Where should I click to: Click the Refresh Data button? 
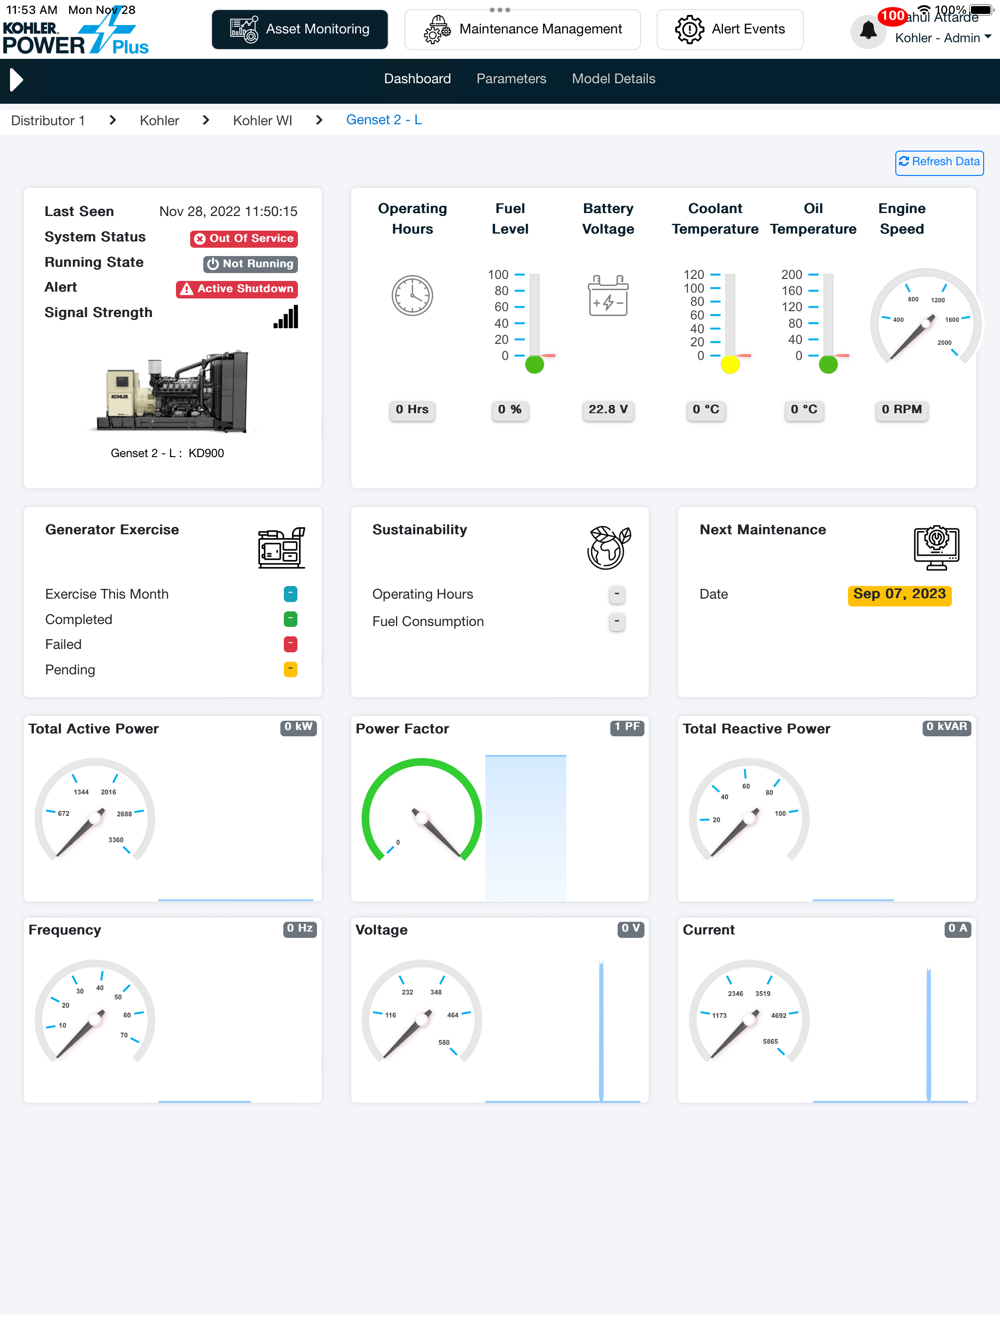coord(939,162)
